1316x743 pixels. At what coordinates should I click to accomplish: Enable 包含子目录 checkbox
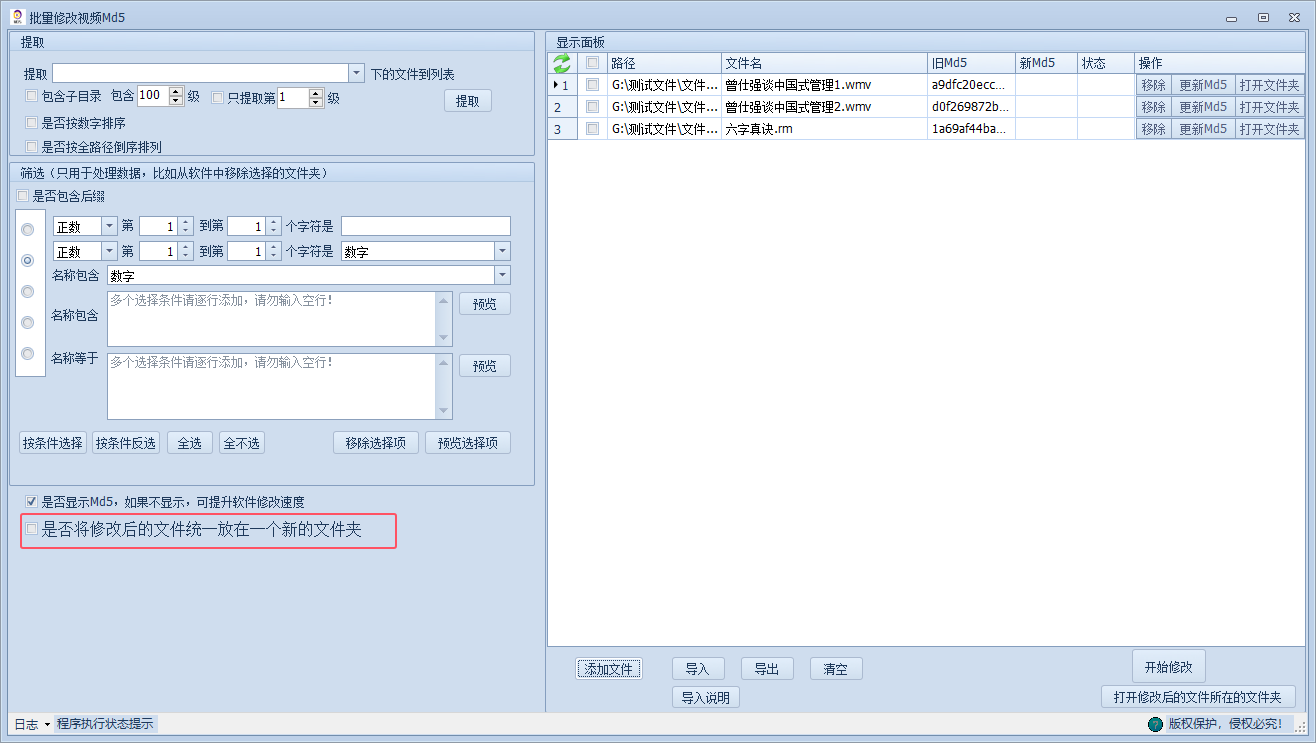(31, 96)
